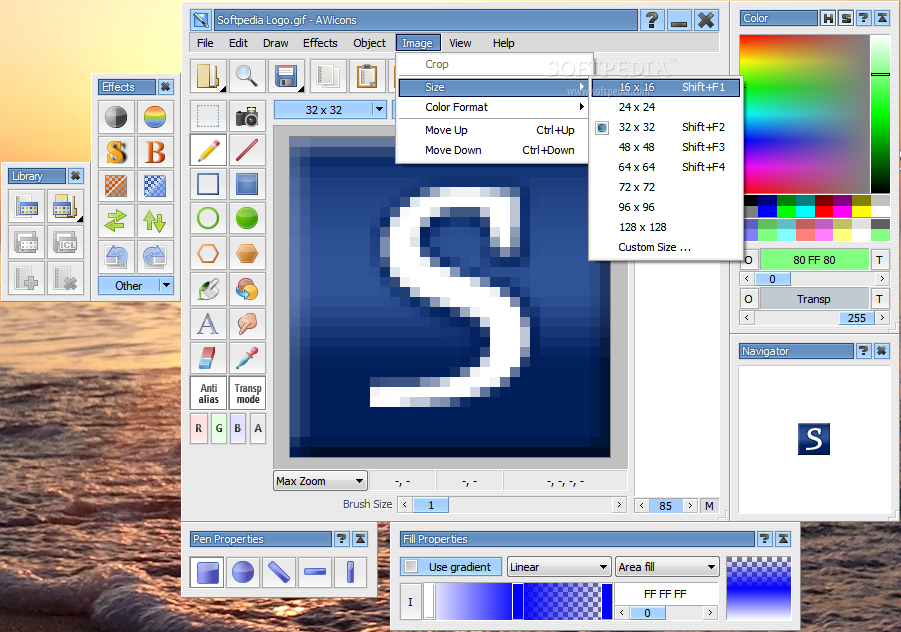Open new file toolbar icon

pyautogui.click(x=208, y=76)
